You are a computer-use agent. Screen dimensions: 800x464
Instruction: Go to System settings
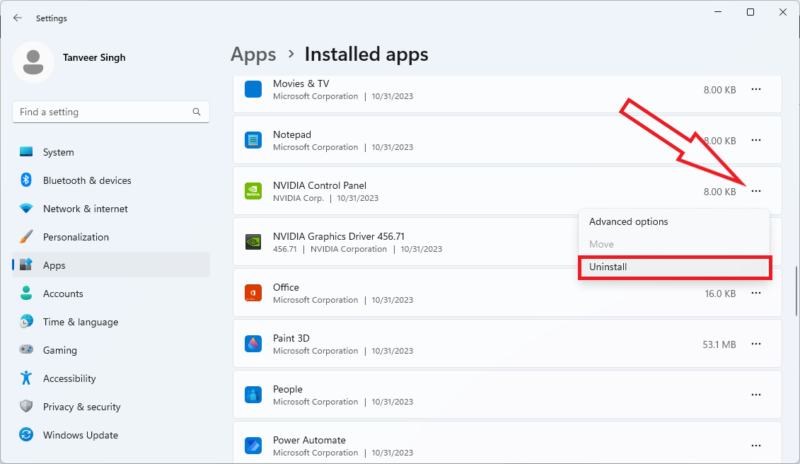111,152
